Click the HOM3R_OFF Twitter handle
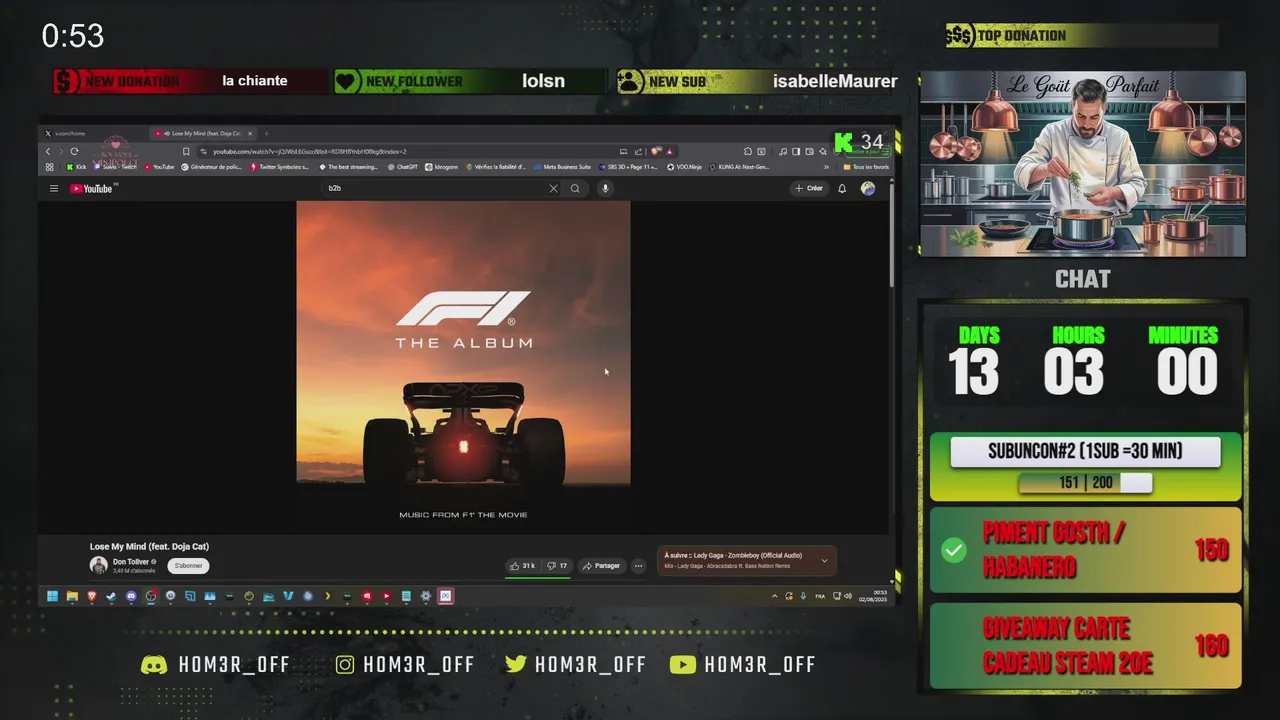Viewport: 1280px width, 720px height. (x=575, y=665)
